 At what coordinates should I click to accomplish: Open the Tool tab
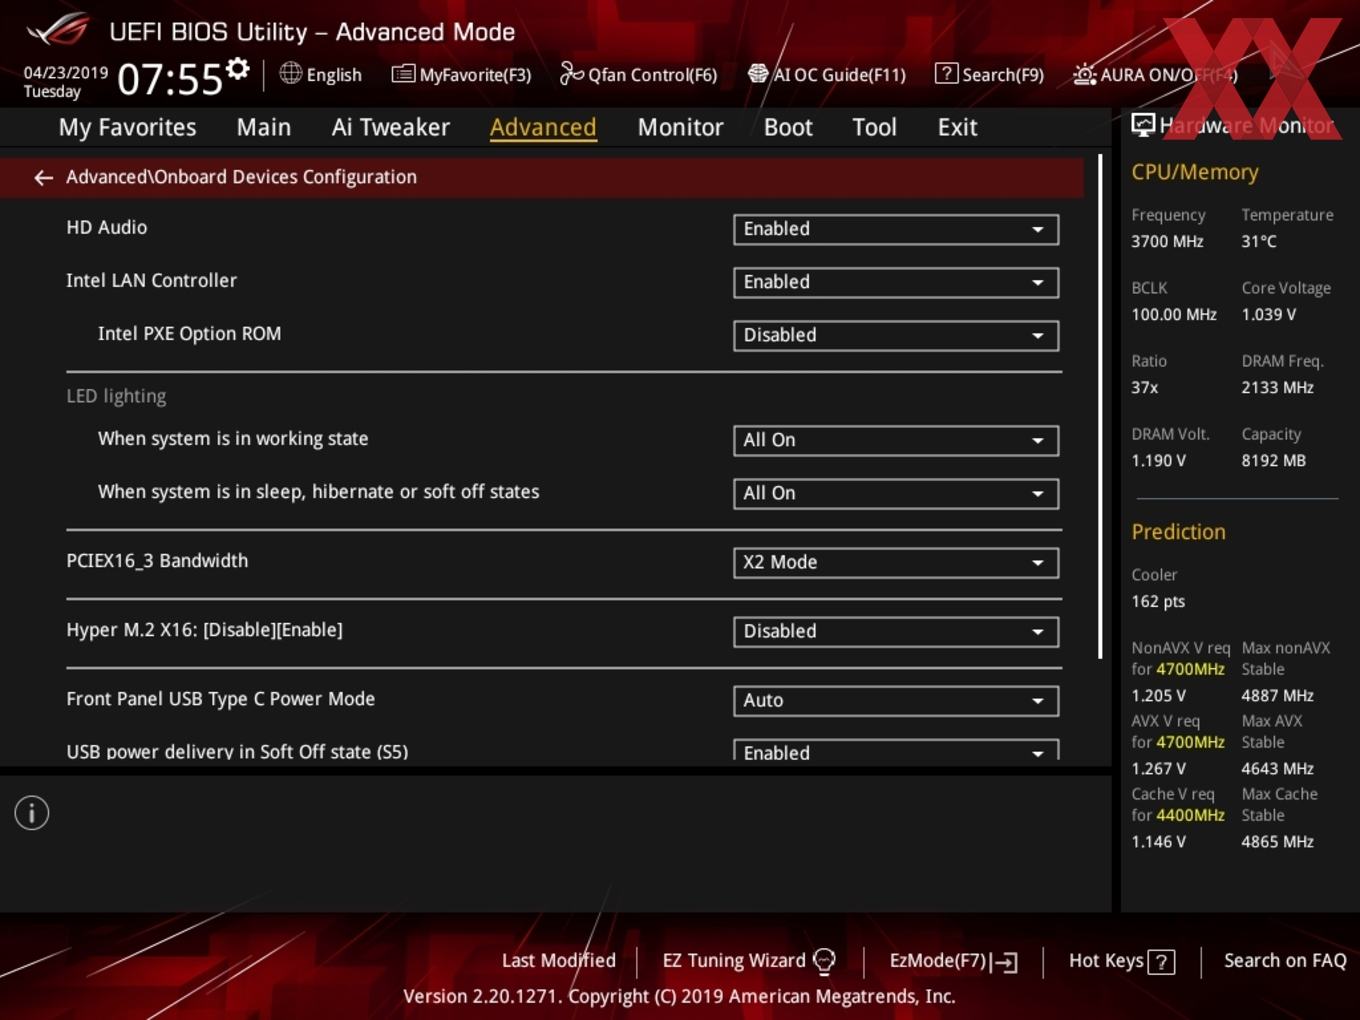874,127
